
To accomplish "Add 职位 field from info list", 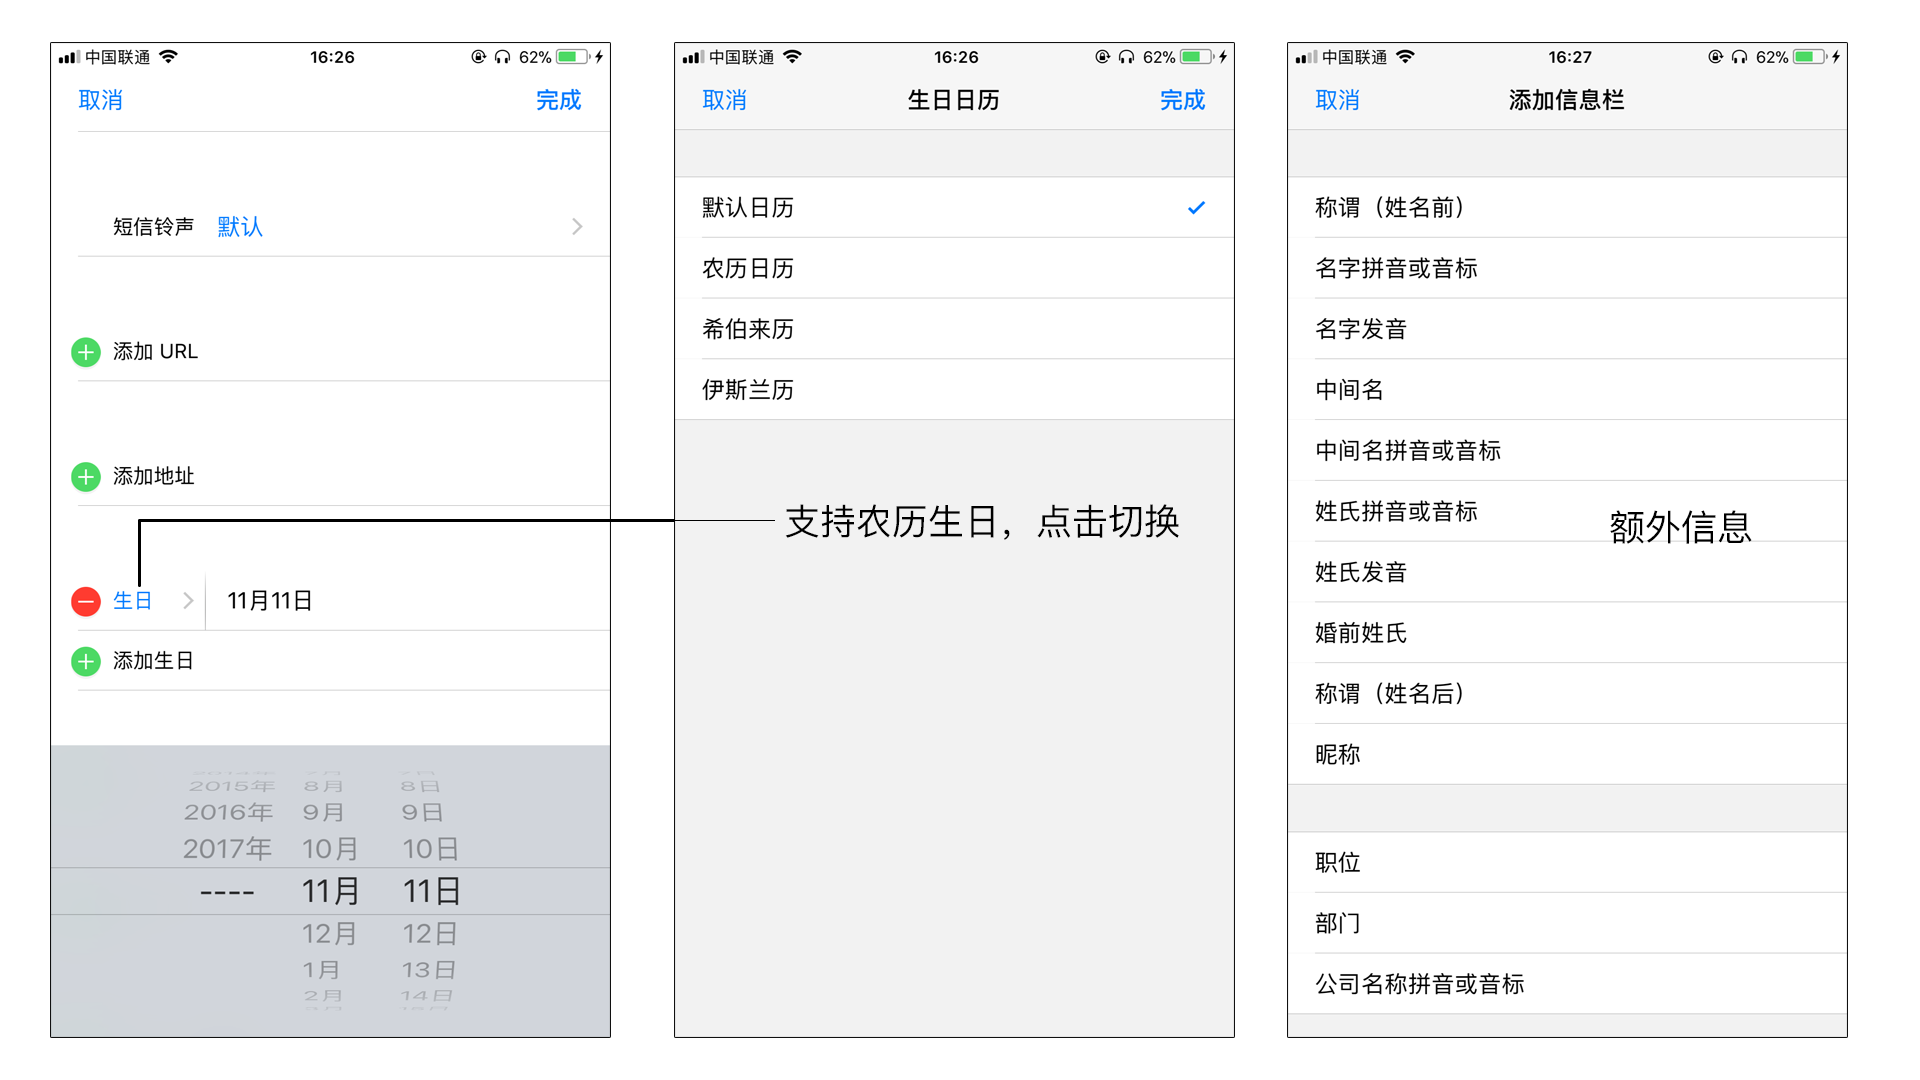I will tap(1338, 863).
